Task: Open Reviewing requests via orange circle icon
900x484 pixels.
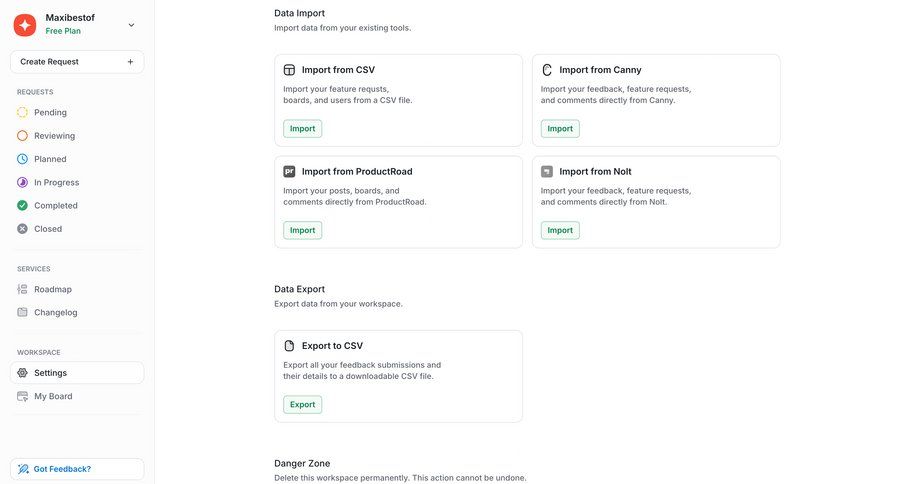Action: coord(23,136)
